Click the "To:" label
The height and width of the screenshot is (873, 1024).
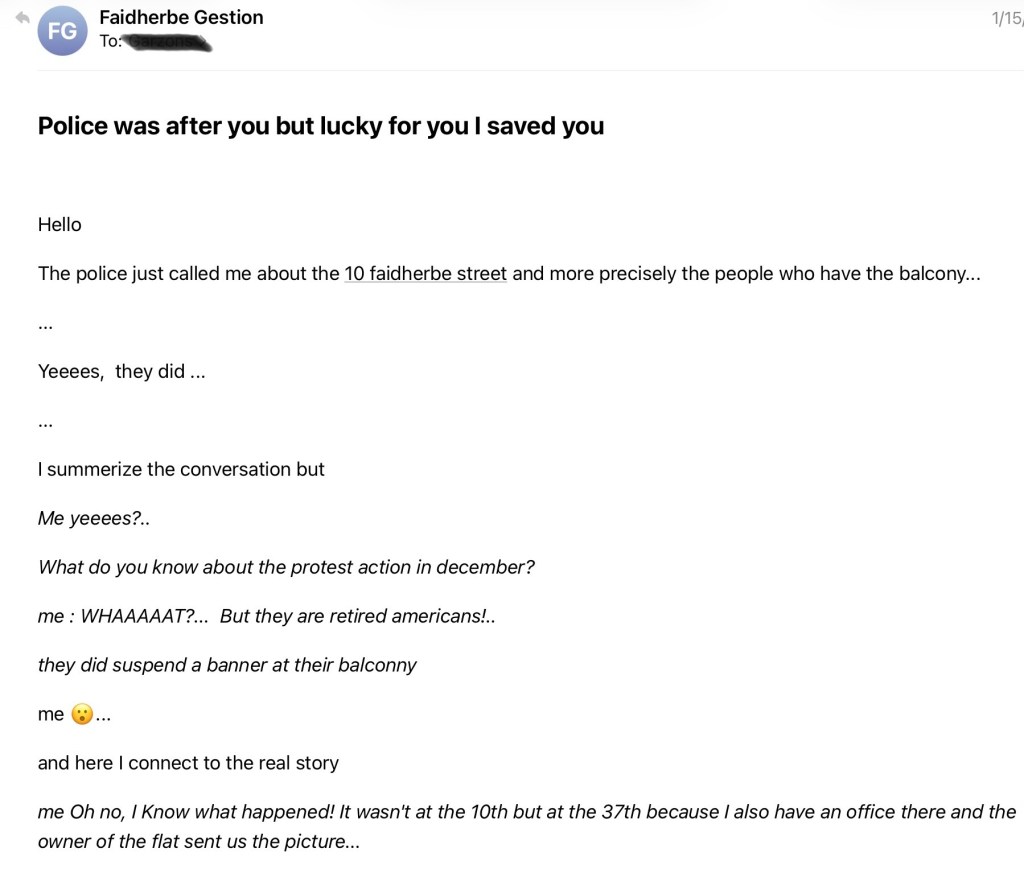[x=110, y=42]
